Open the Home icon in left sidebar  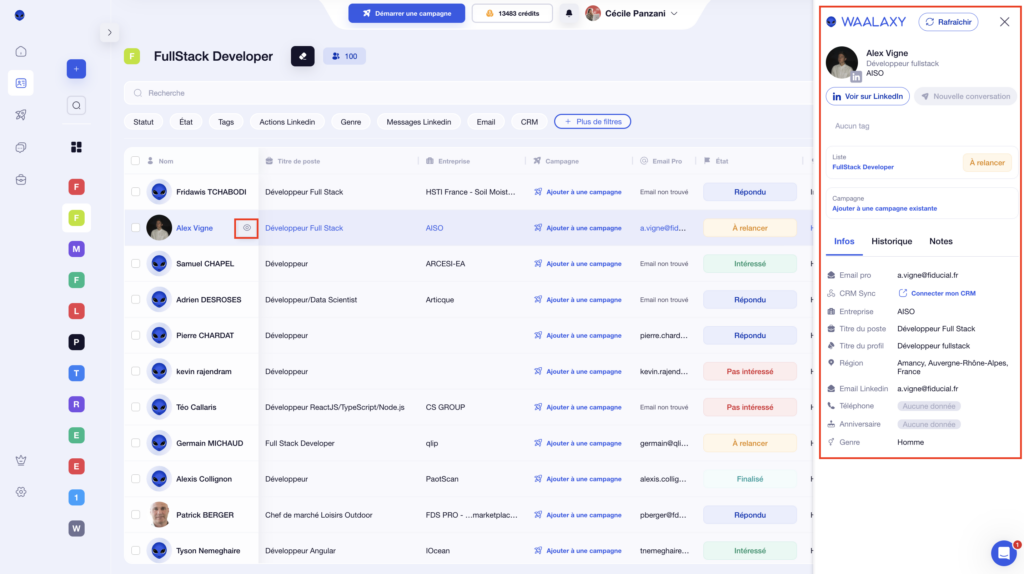tap(21, 51)
